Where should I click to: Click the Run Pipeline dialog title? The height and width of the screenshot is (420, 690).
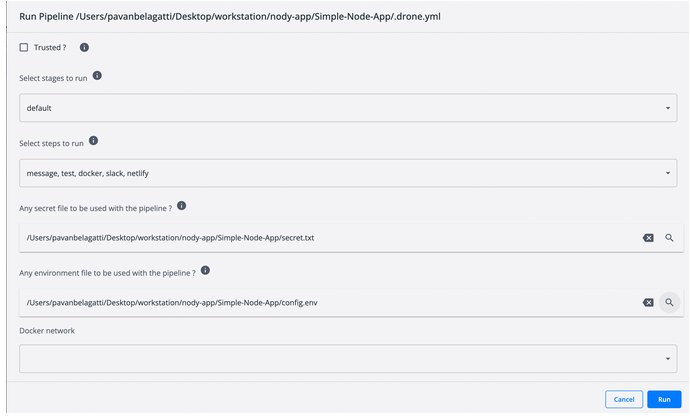[192, 13]
